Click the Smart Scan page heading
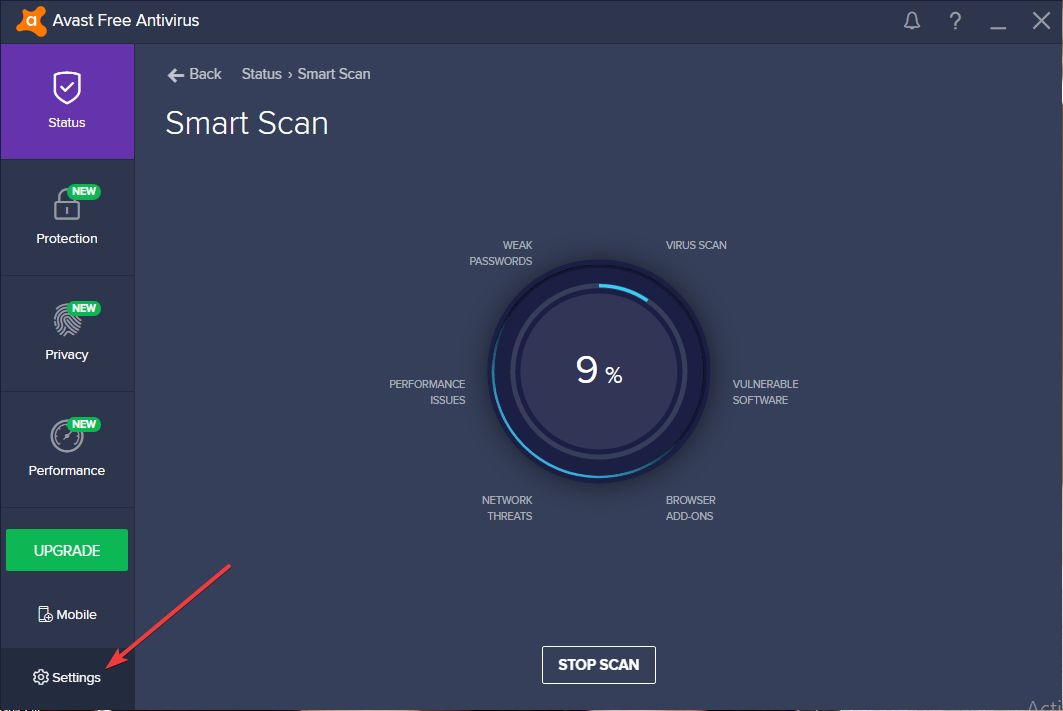The height and width of the screenshot is (711, 1063). pyautogui.click(x=246, y=123)
